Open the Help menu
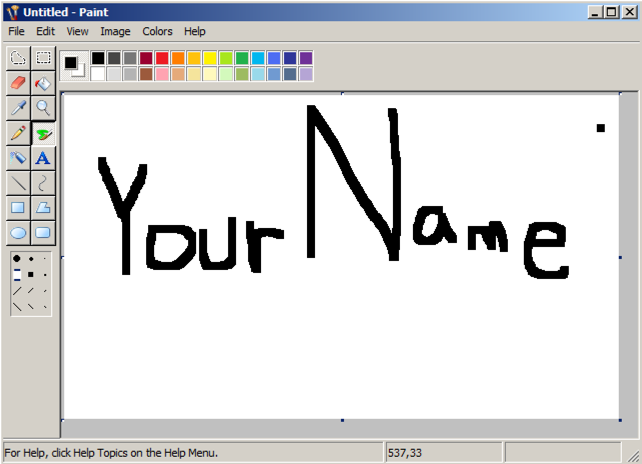The image size is (642, 464). point(194,31)
